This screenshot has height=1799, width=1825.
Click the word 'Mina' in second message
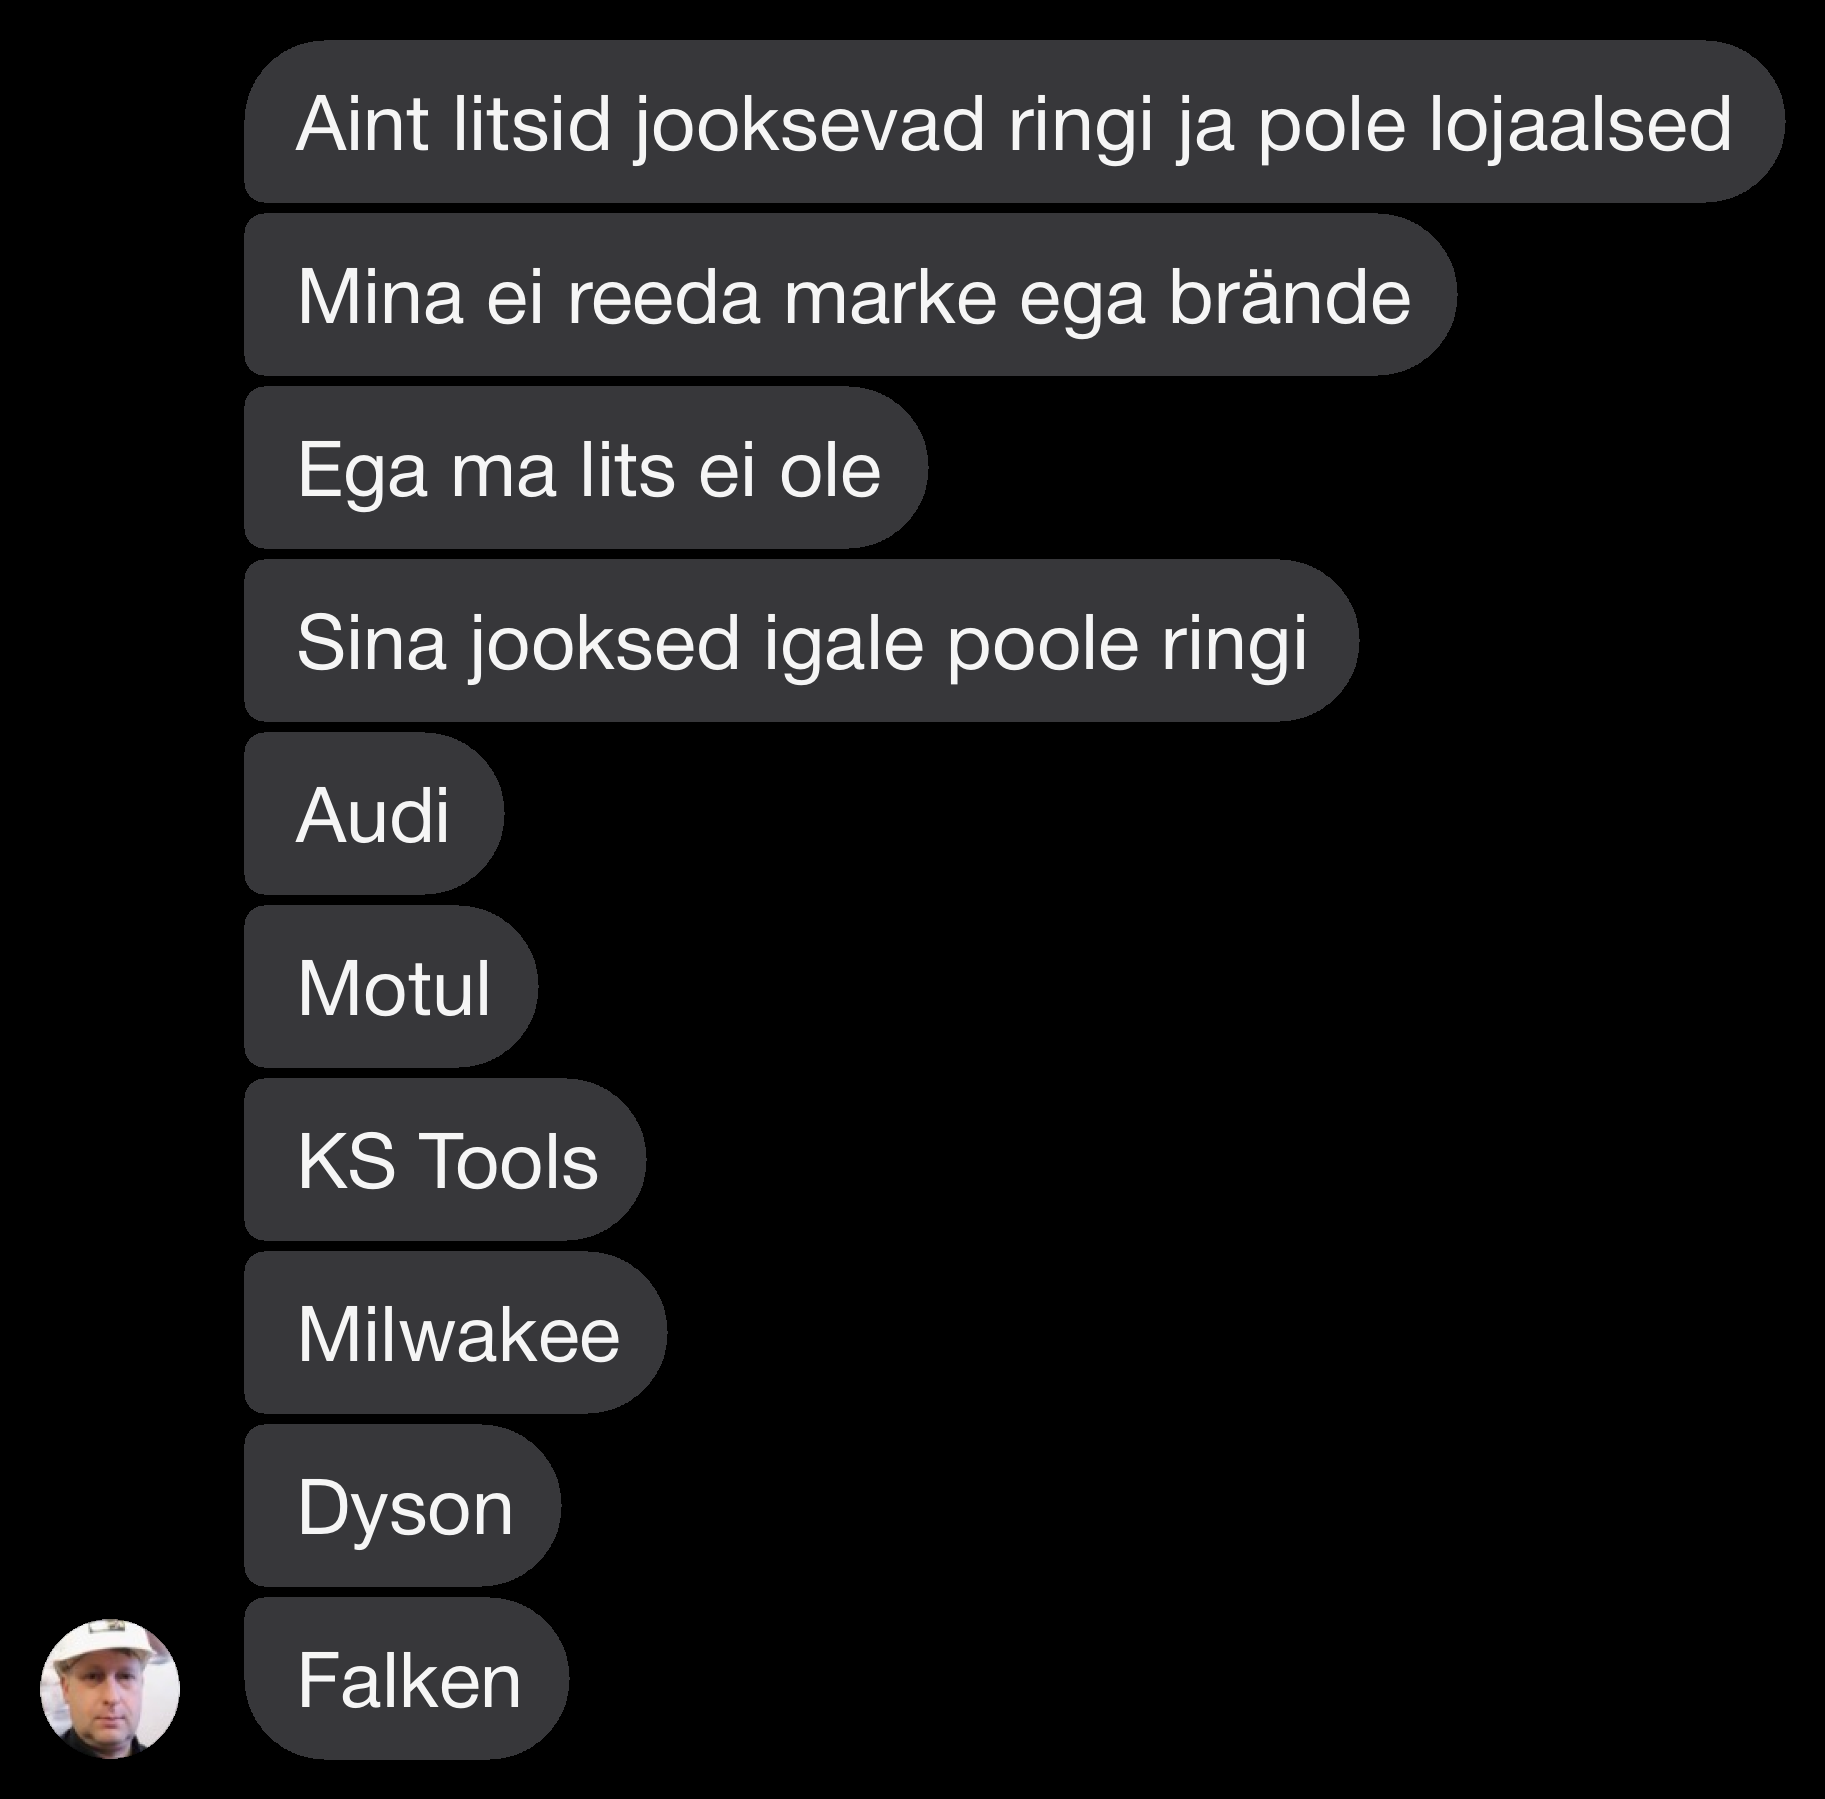point(381,296)
